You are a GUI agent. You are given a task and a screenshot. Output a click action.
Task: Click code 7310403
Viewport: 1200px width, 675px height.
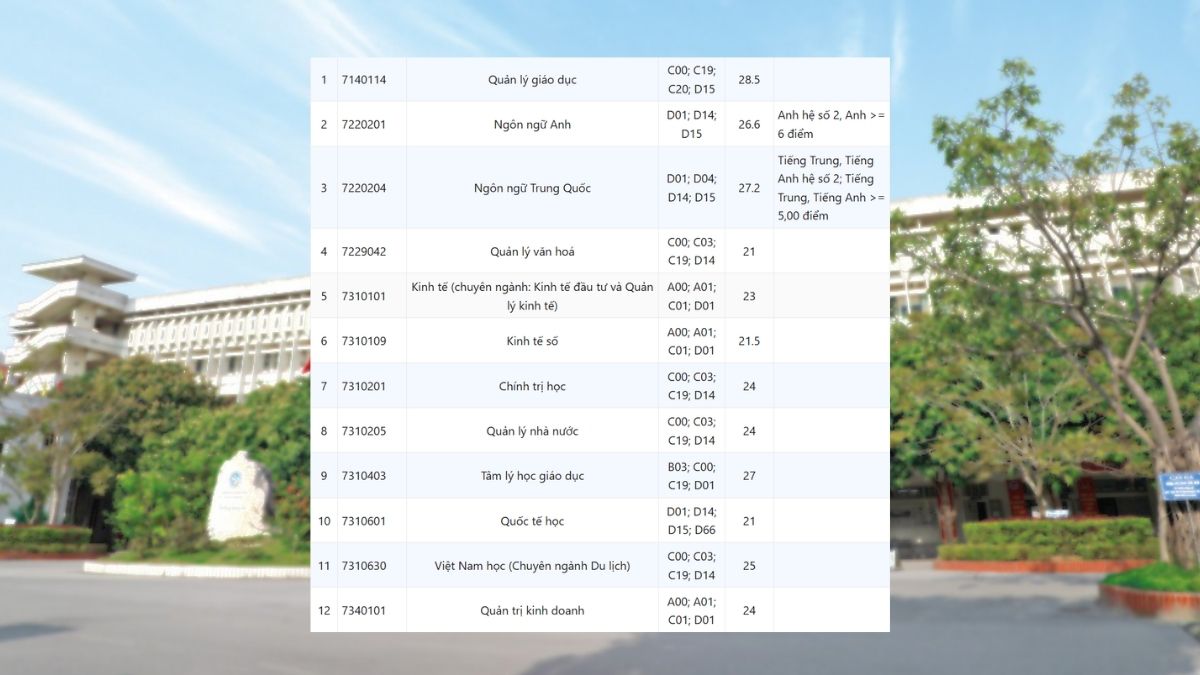(x=363, y=476)
